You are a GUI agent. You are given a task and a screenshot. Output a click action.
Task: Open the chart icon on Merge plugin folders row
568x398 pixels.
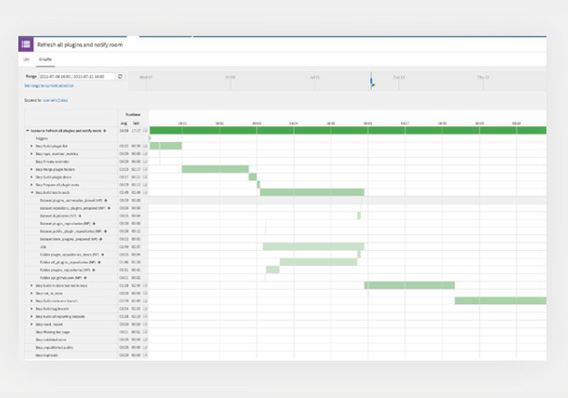pos(145,169)
